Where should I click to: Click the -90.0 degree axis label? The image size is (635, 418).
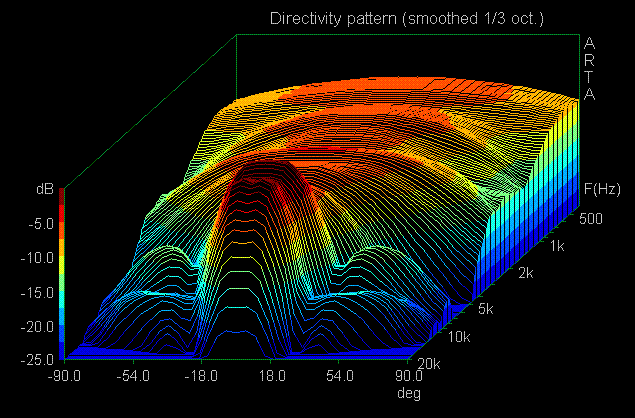pyautogui.click(x=65, y=376)
